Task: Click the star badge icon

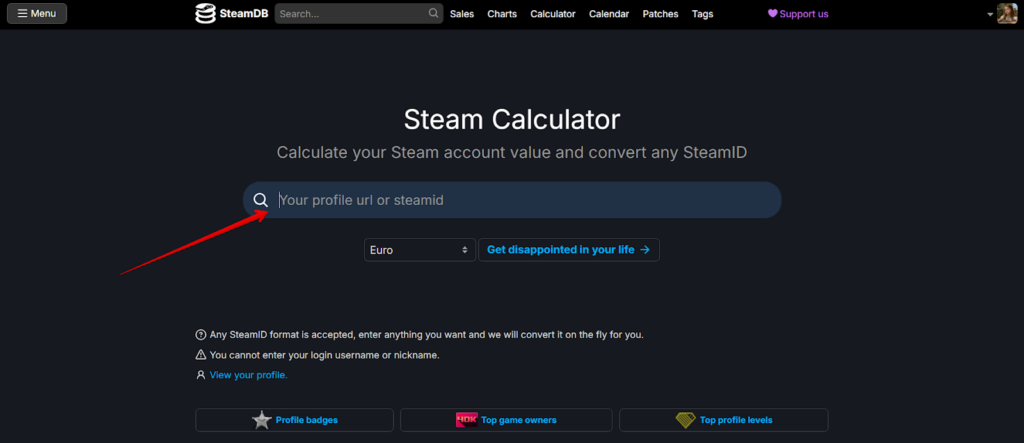Action: point(262,420)
